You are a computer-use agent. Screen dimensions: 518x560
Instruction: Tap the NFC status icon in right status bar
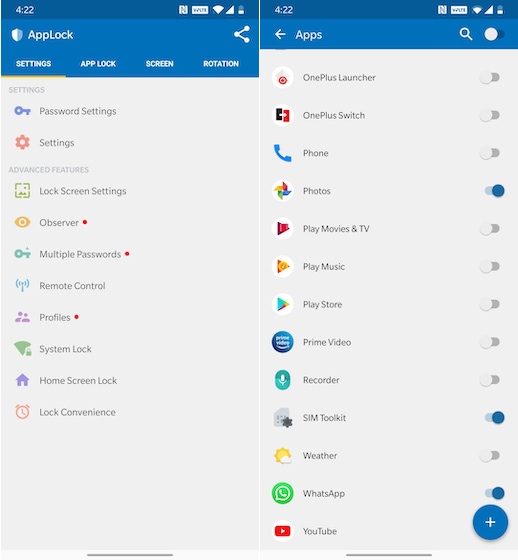click(442, 10)
